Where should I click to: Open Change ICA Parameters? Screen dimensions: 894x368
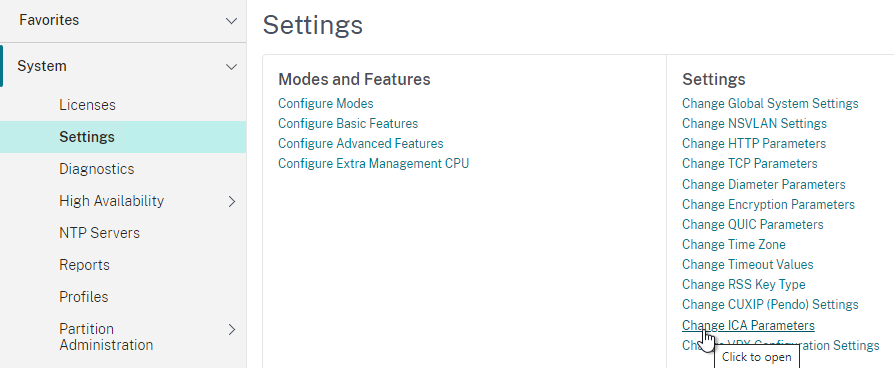[x=748, y=325]
